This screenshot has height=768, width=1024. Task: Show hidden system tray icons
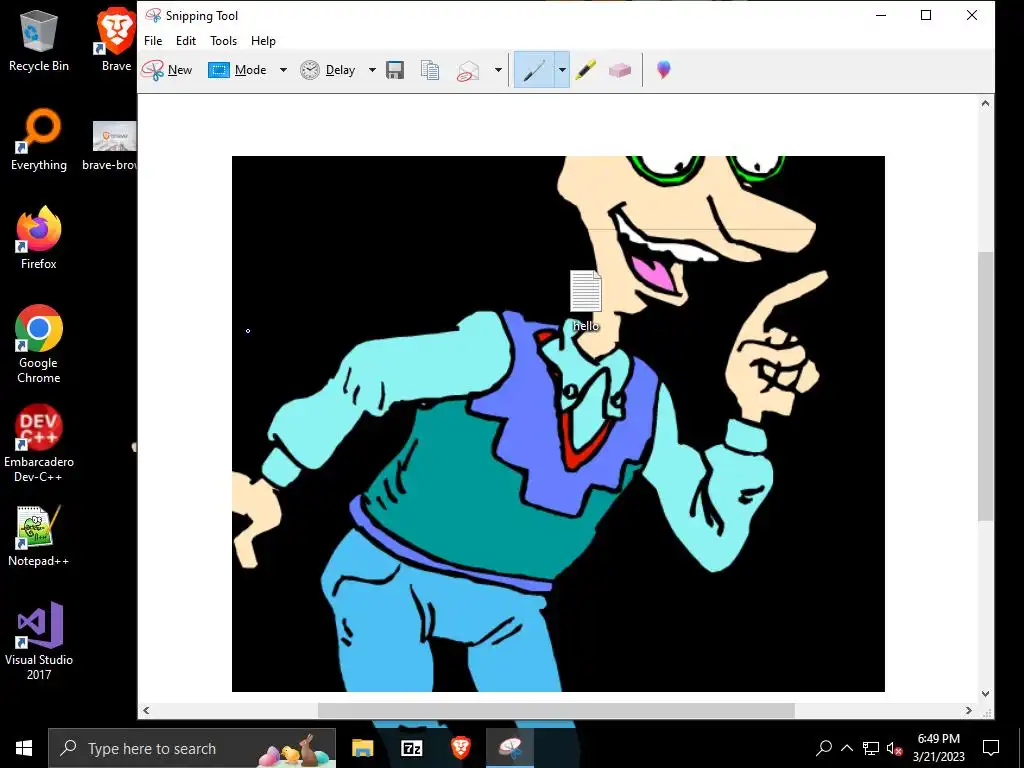(x=847, y=748)
